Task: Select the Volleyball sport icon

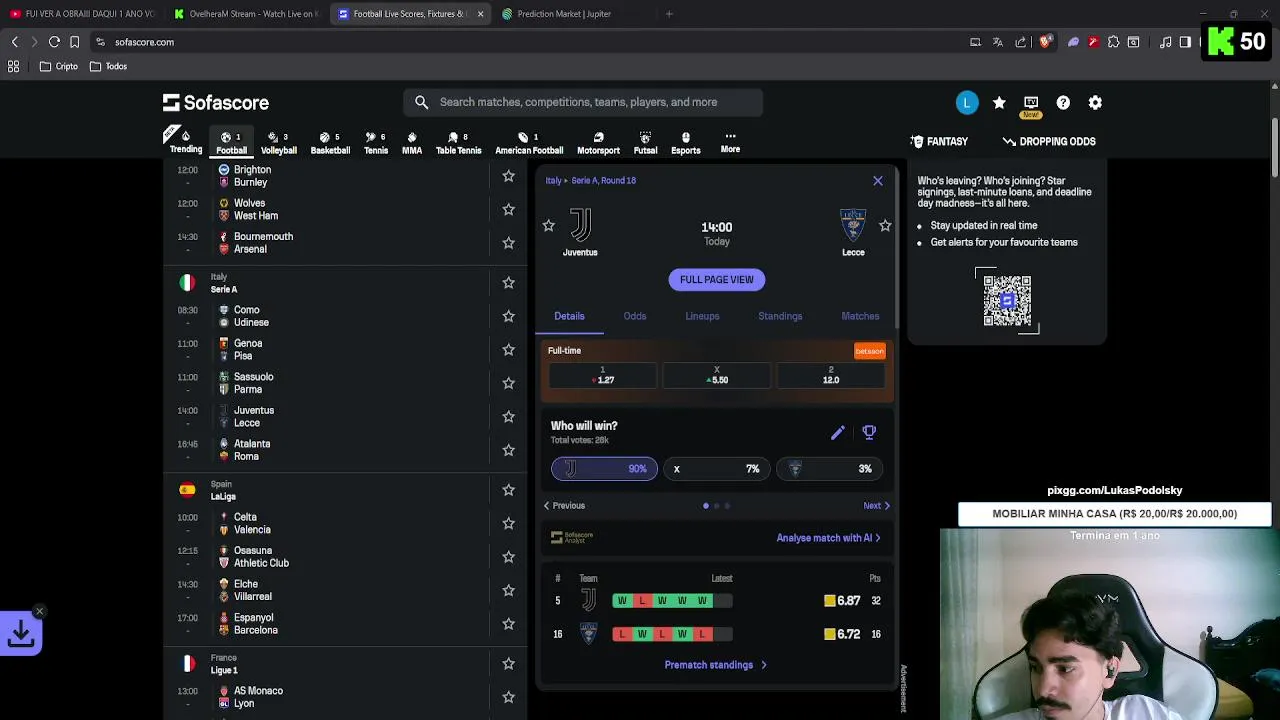Action: tap(279, 143)
